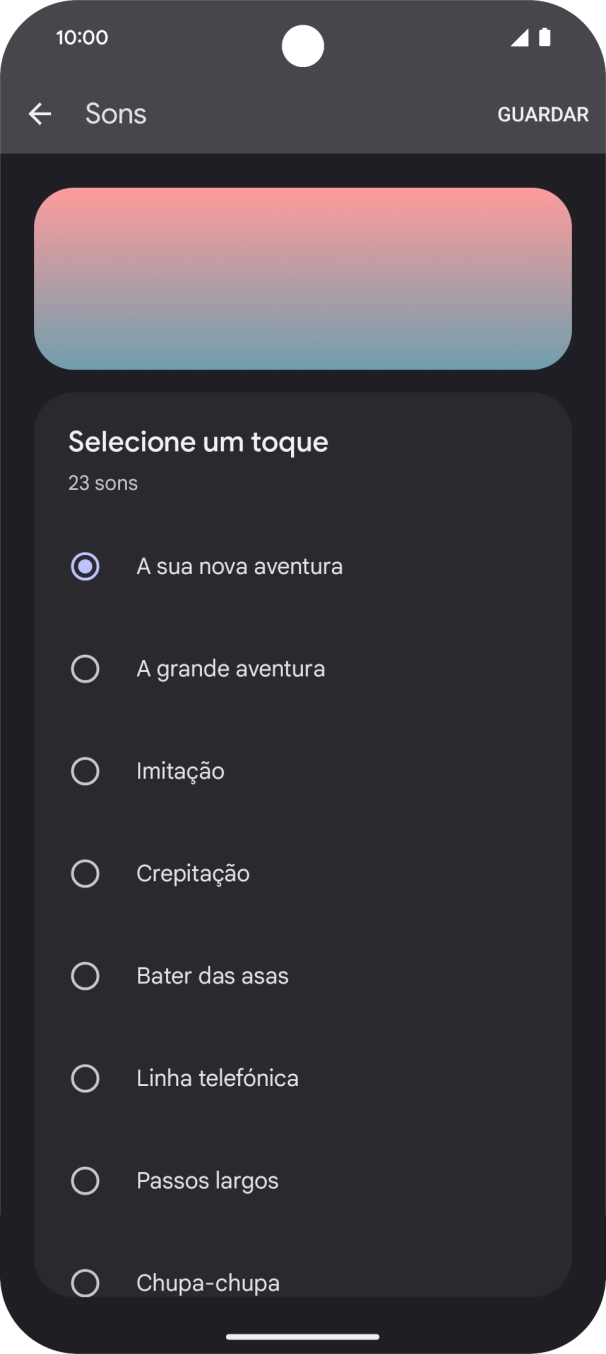Choose the 'Chupa-chupa' ringtone

(85, 1282)
